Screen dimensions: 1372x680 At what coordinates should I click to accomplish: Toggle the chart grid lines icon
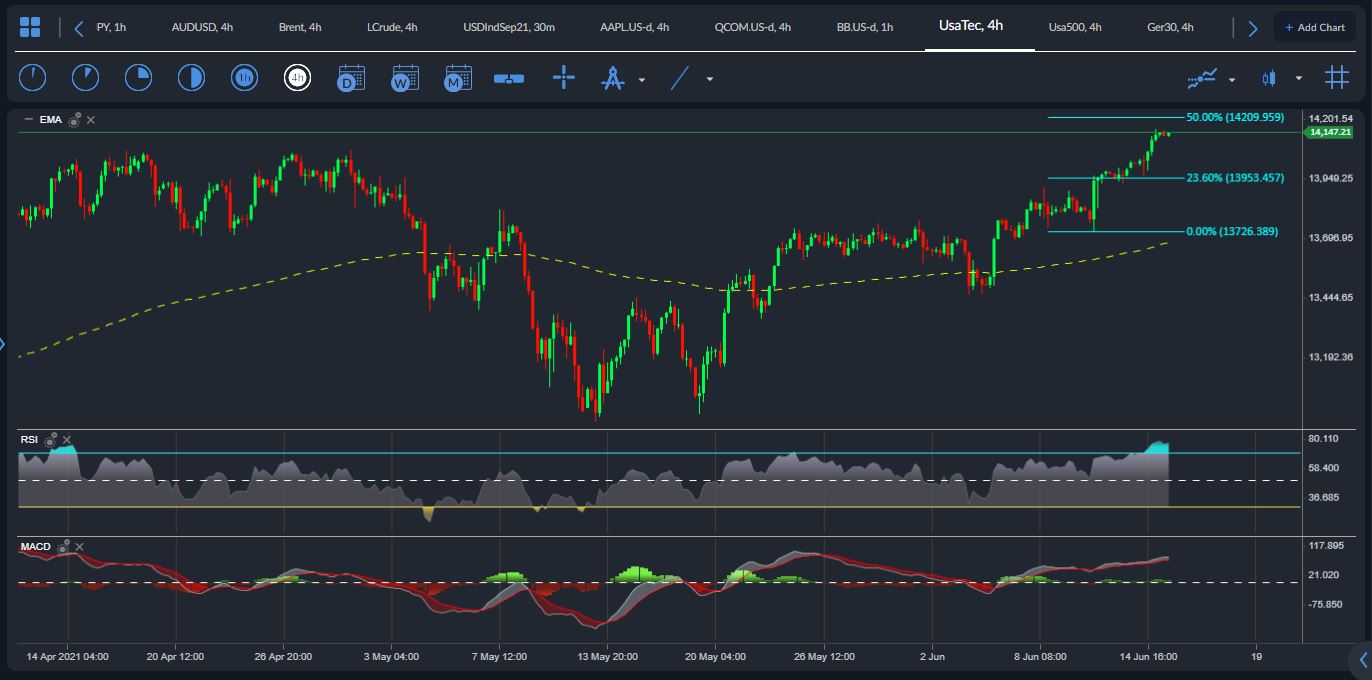point(1336,78)
